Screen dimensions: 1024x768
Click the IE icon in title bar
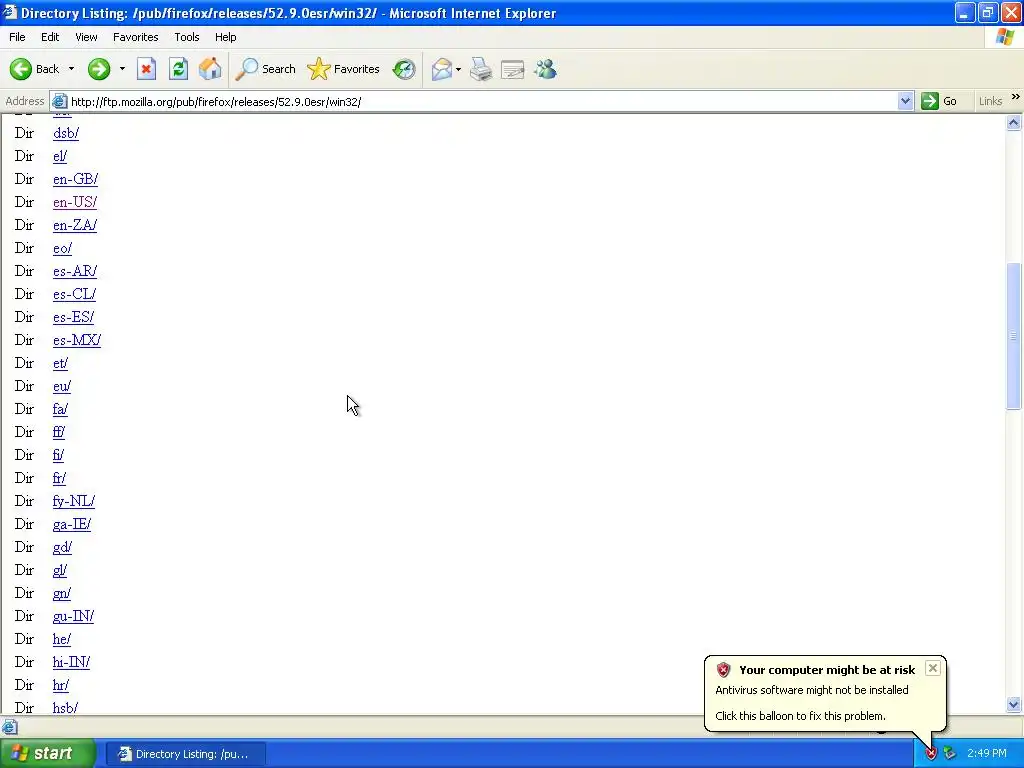tap(10, 12)
